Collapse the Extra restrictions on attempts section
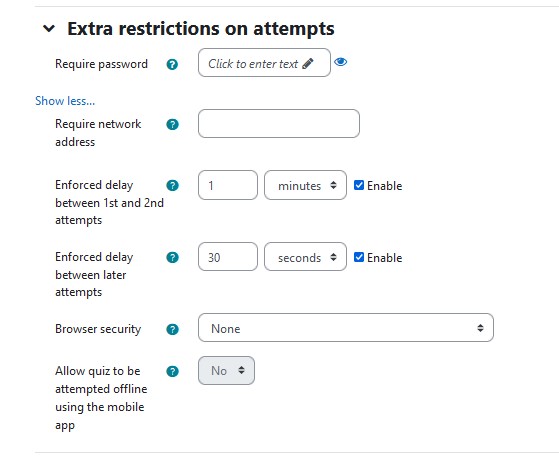 click(x=49, y=29)
